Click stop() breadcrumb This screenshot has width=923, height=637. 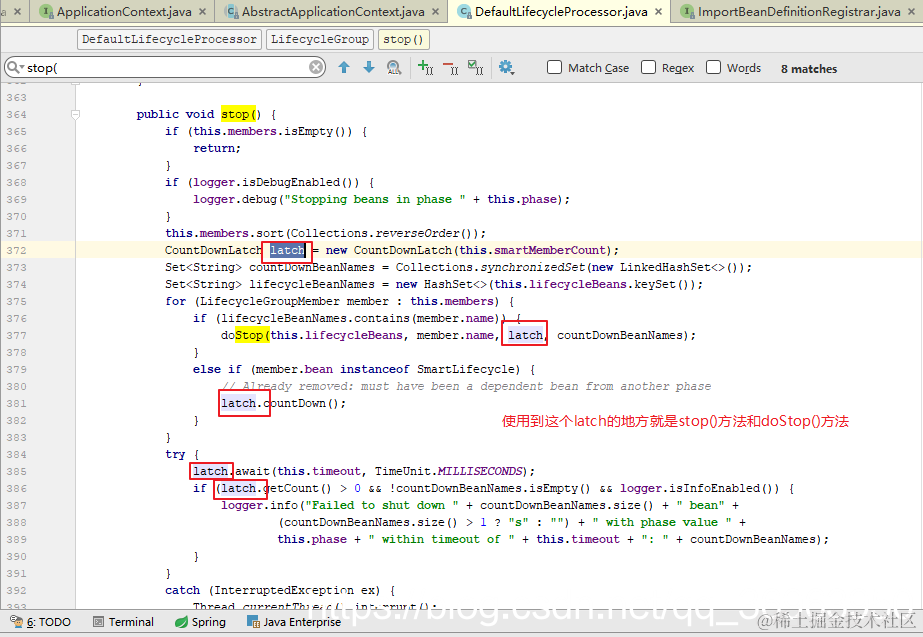[403, 39]
